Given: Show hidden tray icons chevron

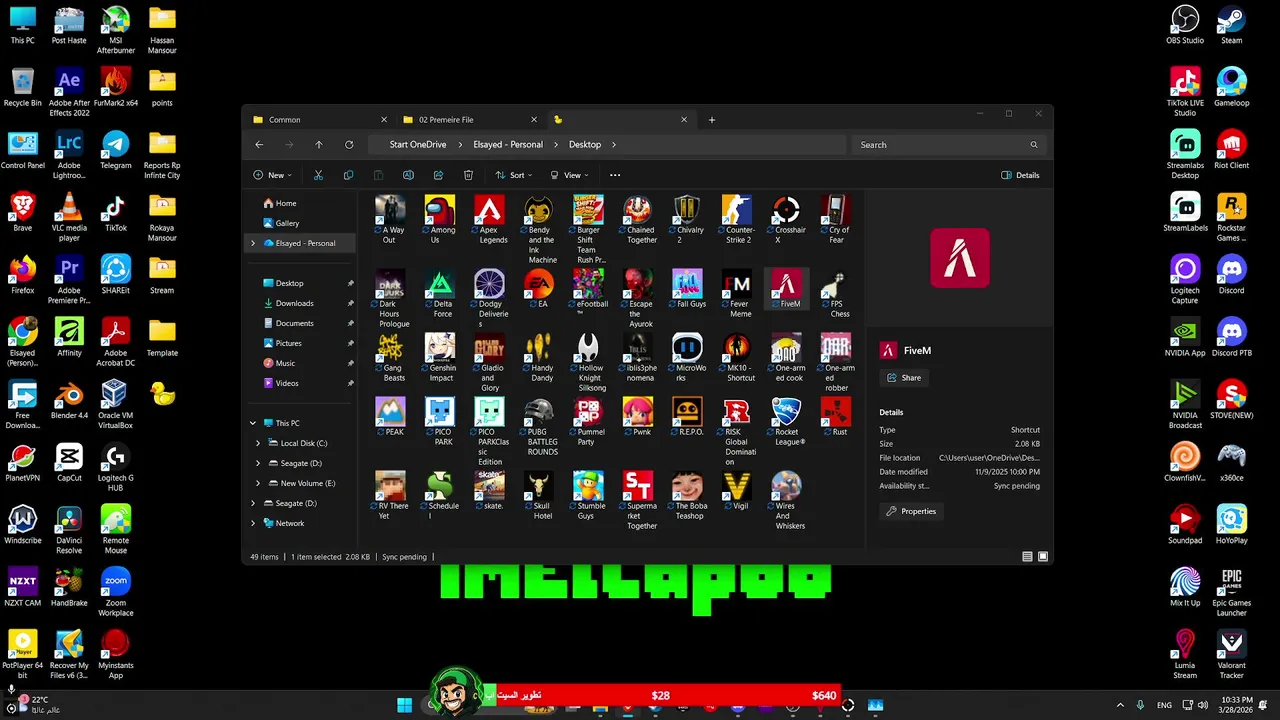Looking at the screenshot, I should (x=1120, y=705).
